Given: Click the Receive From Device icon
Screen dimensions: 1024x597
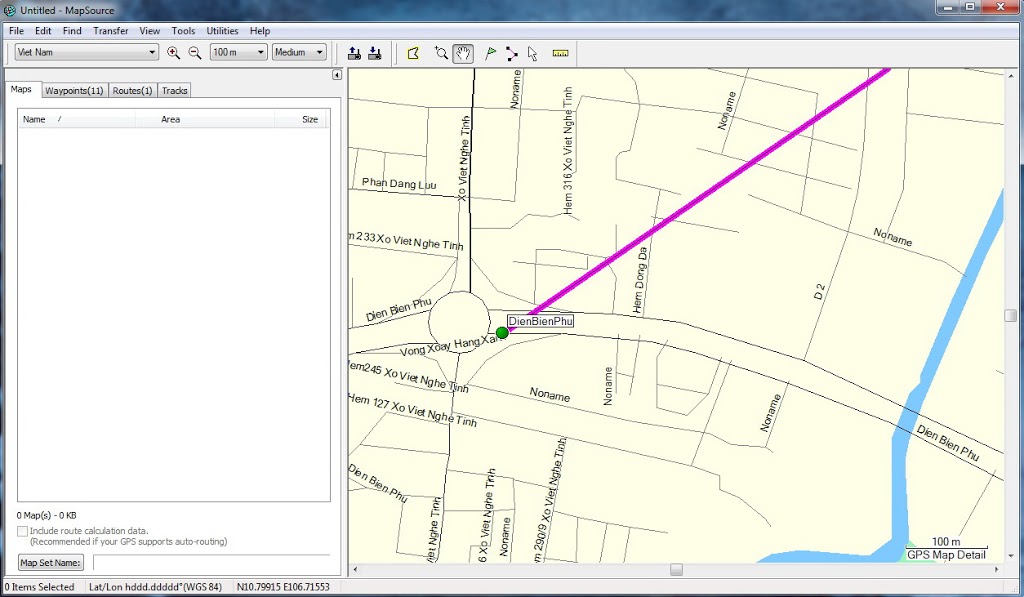Looking at the screenshot, I should pos(375,54).
